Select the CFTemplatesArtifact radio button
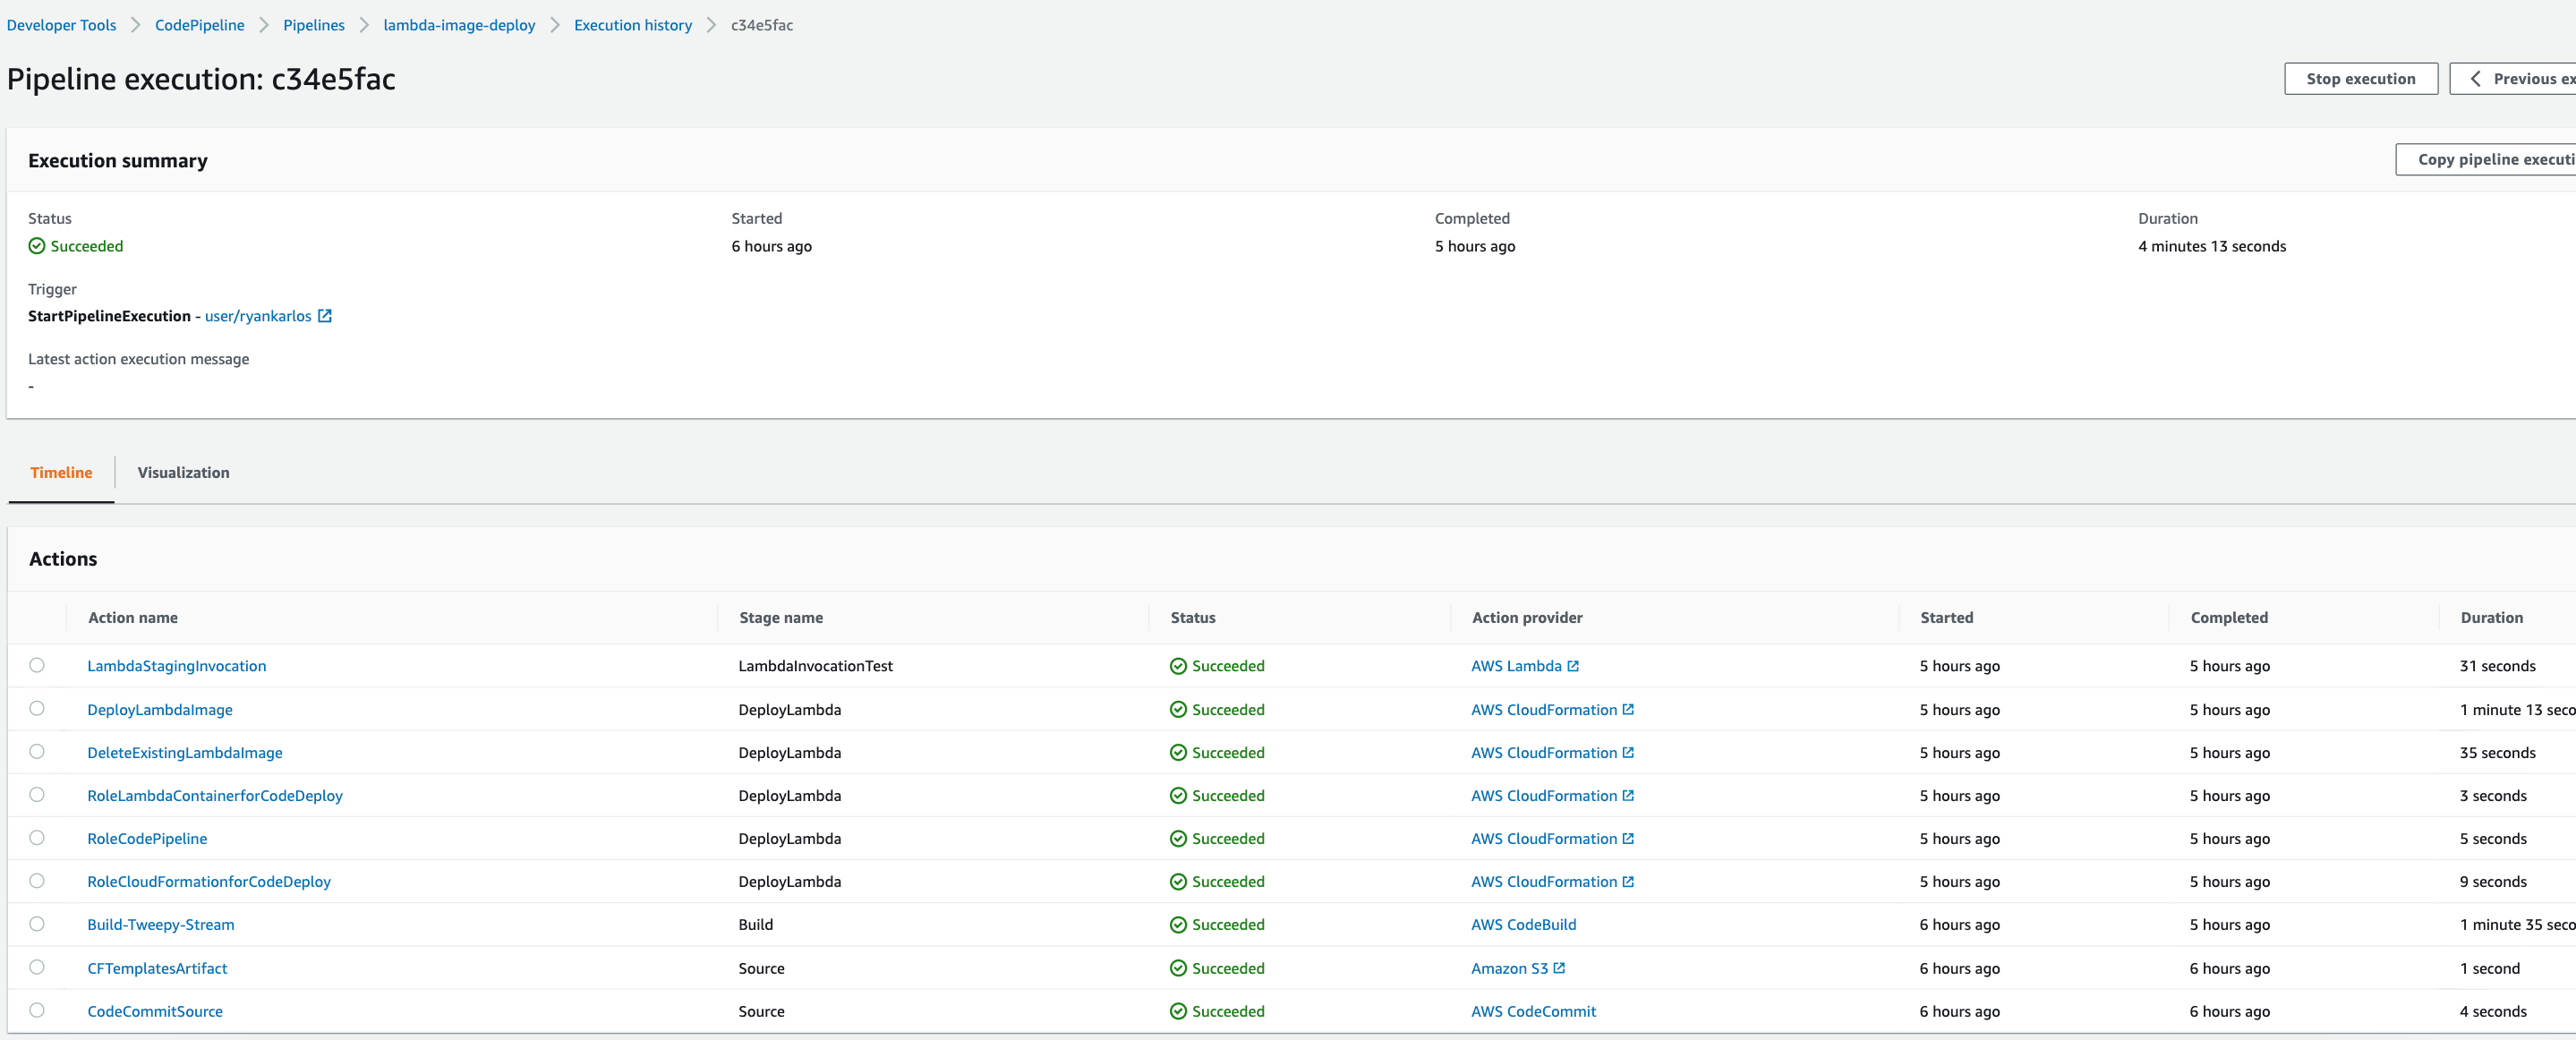 [x=37, y=967]
